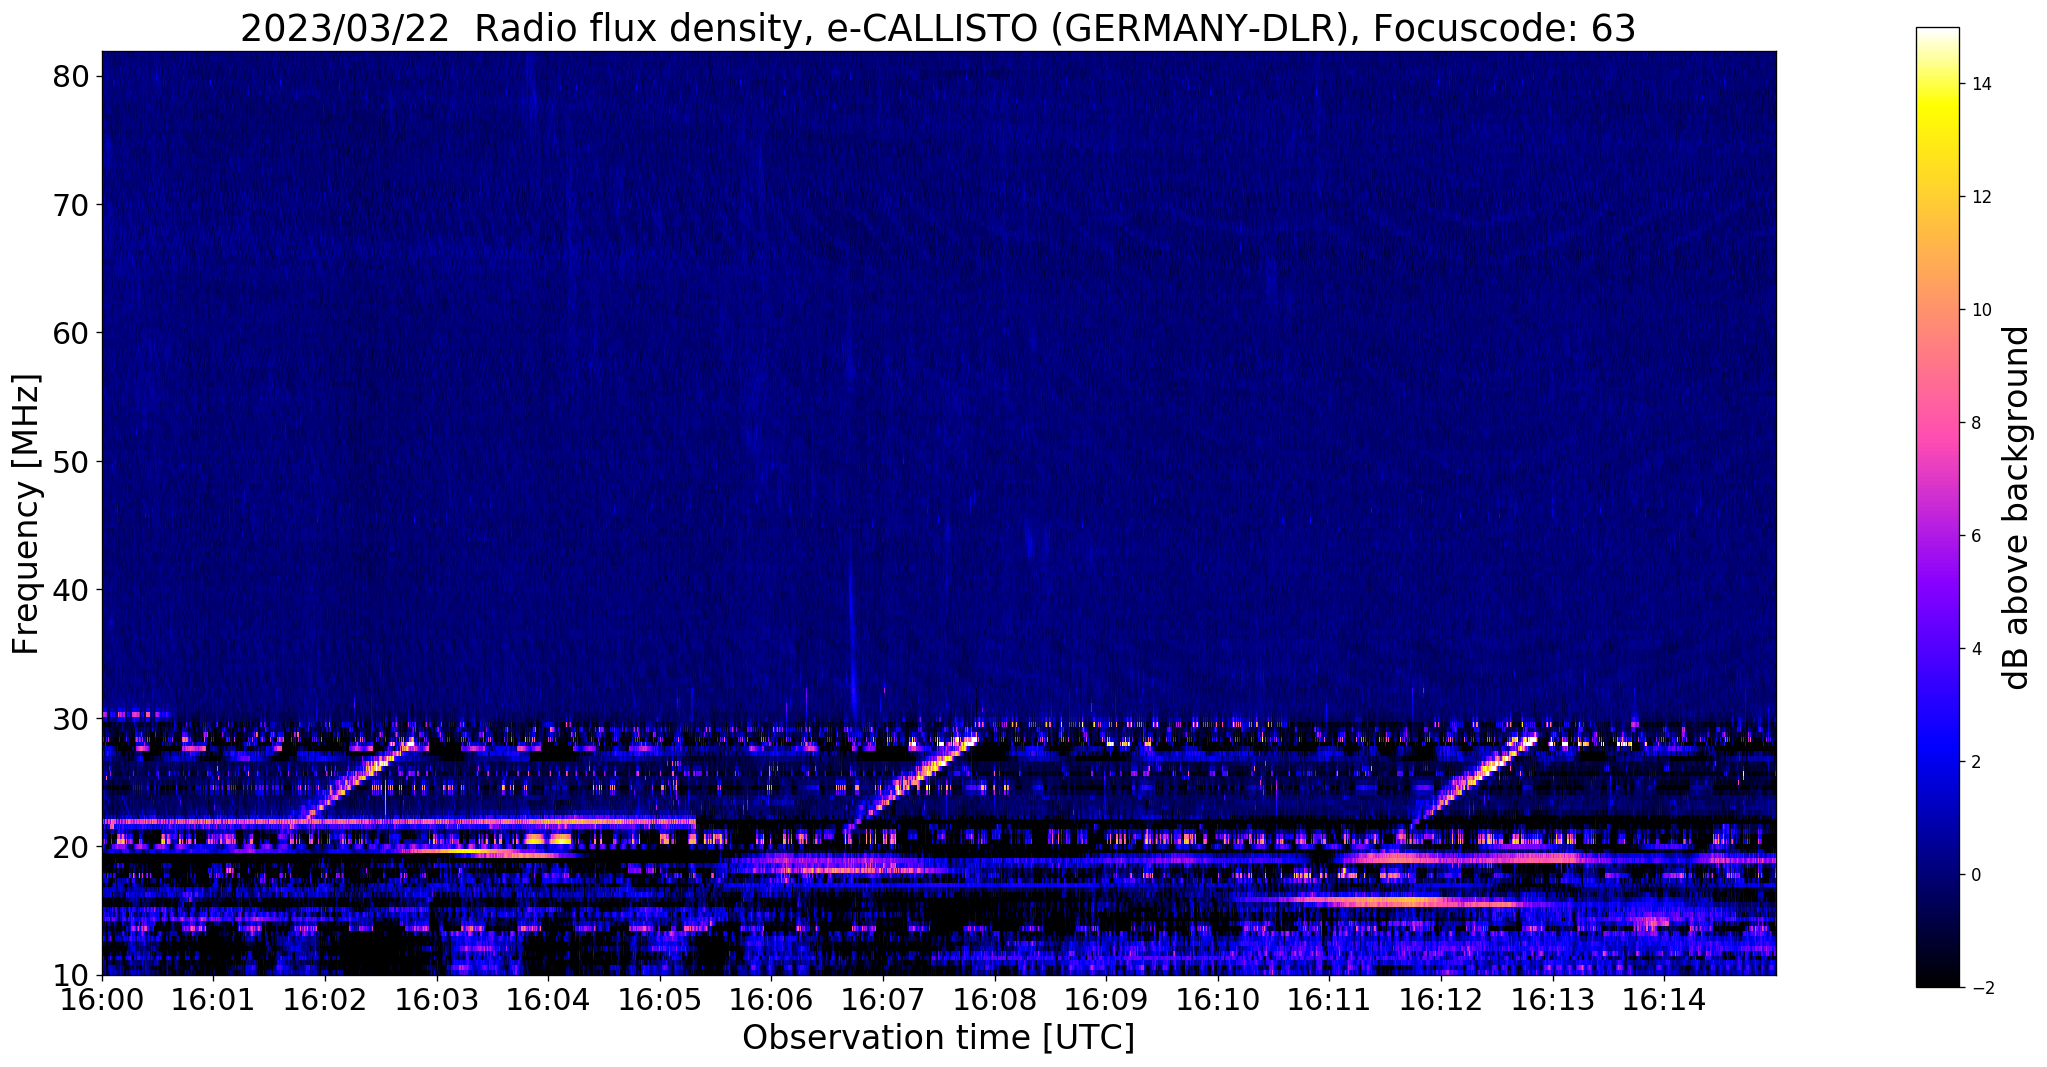
Task: Click the colorbar gradient scale
Action: (1937, 507)
